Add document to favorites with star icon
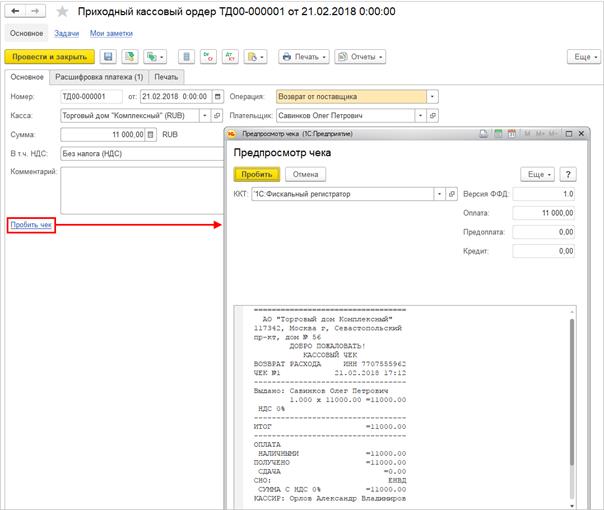This screenshot has width=604, height=510. (x=63, y=12)
